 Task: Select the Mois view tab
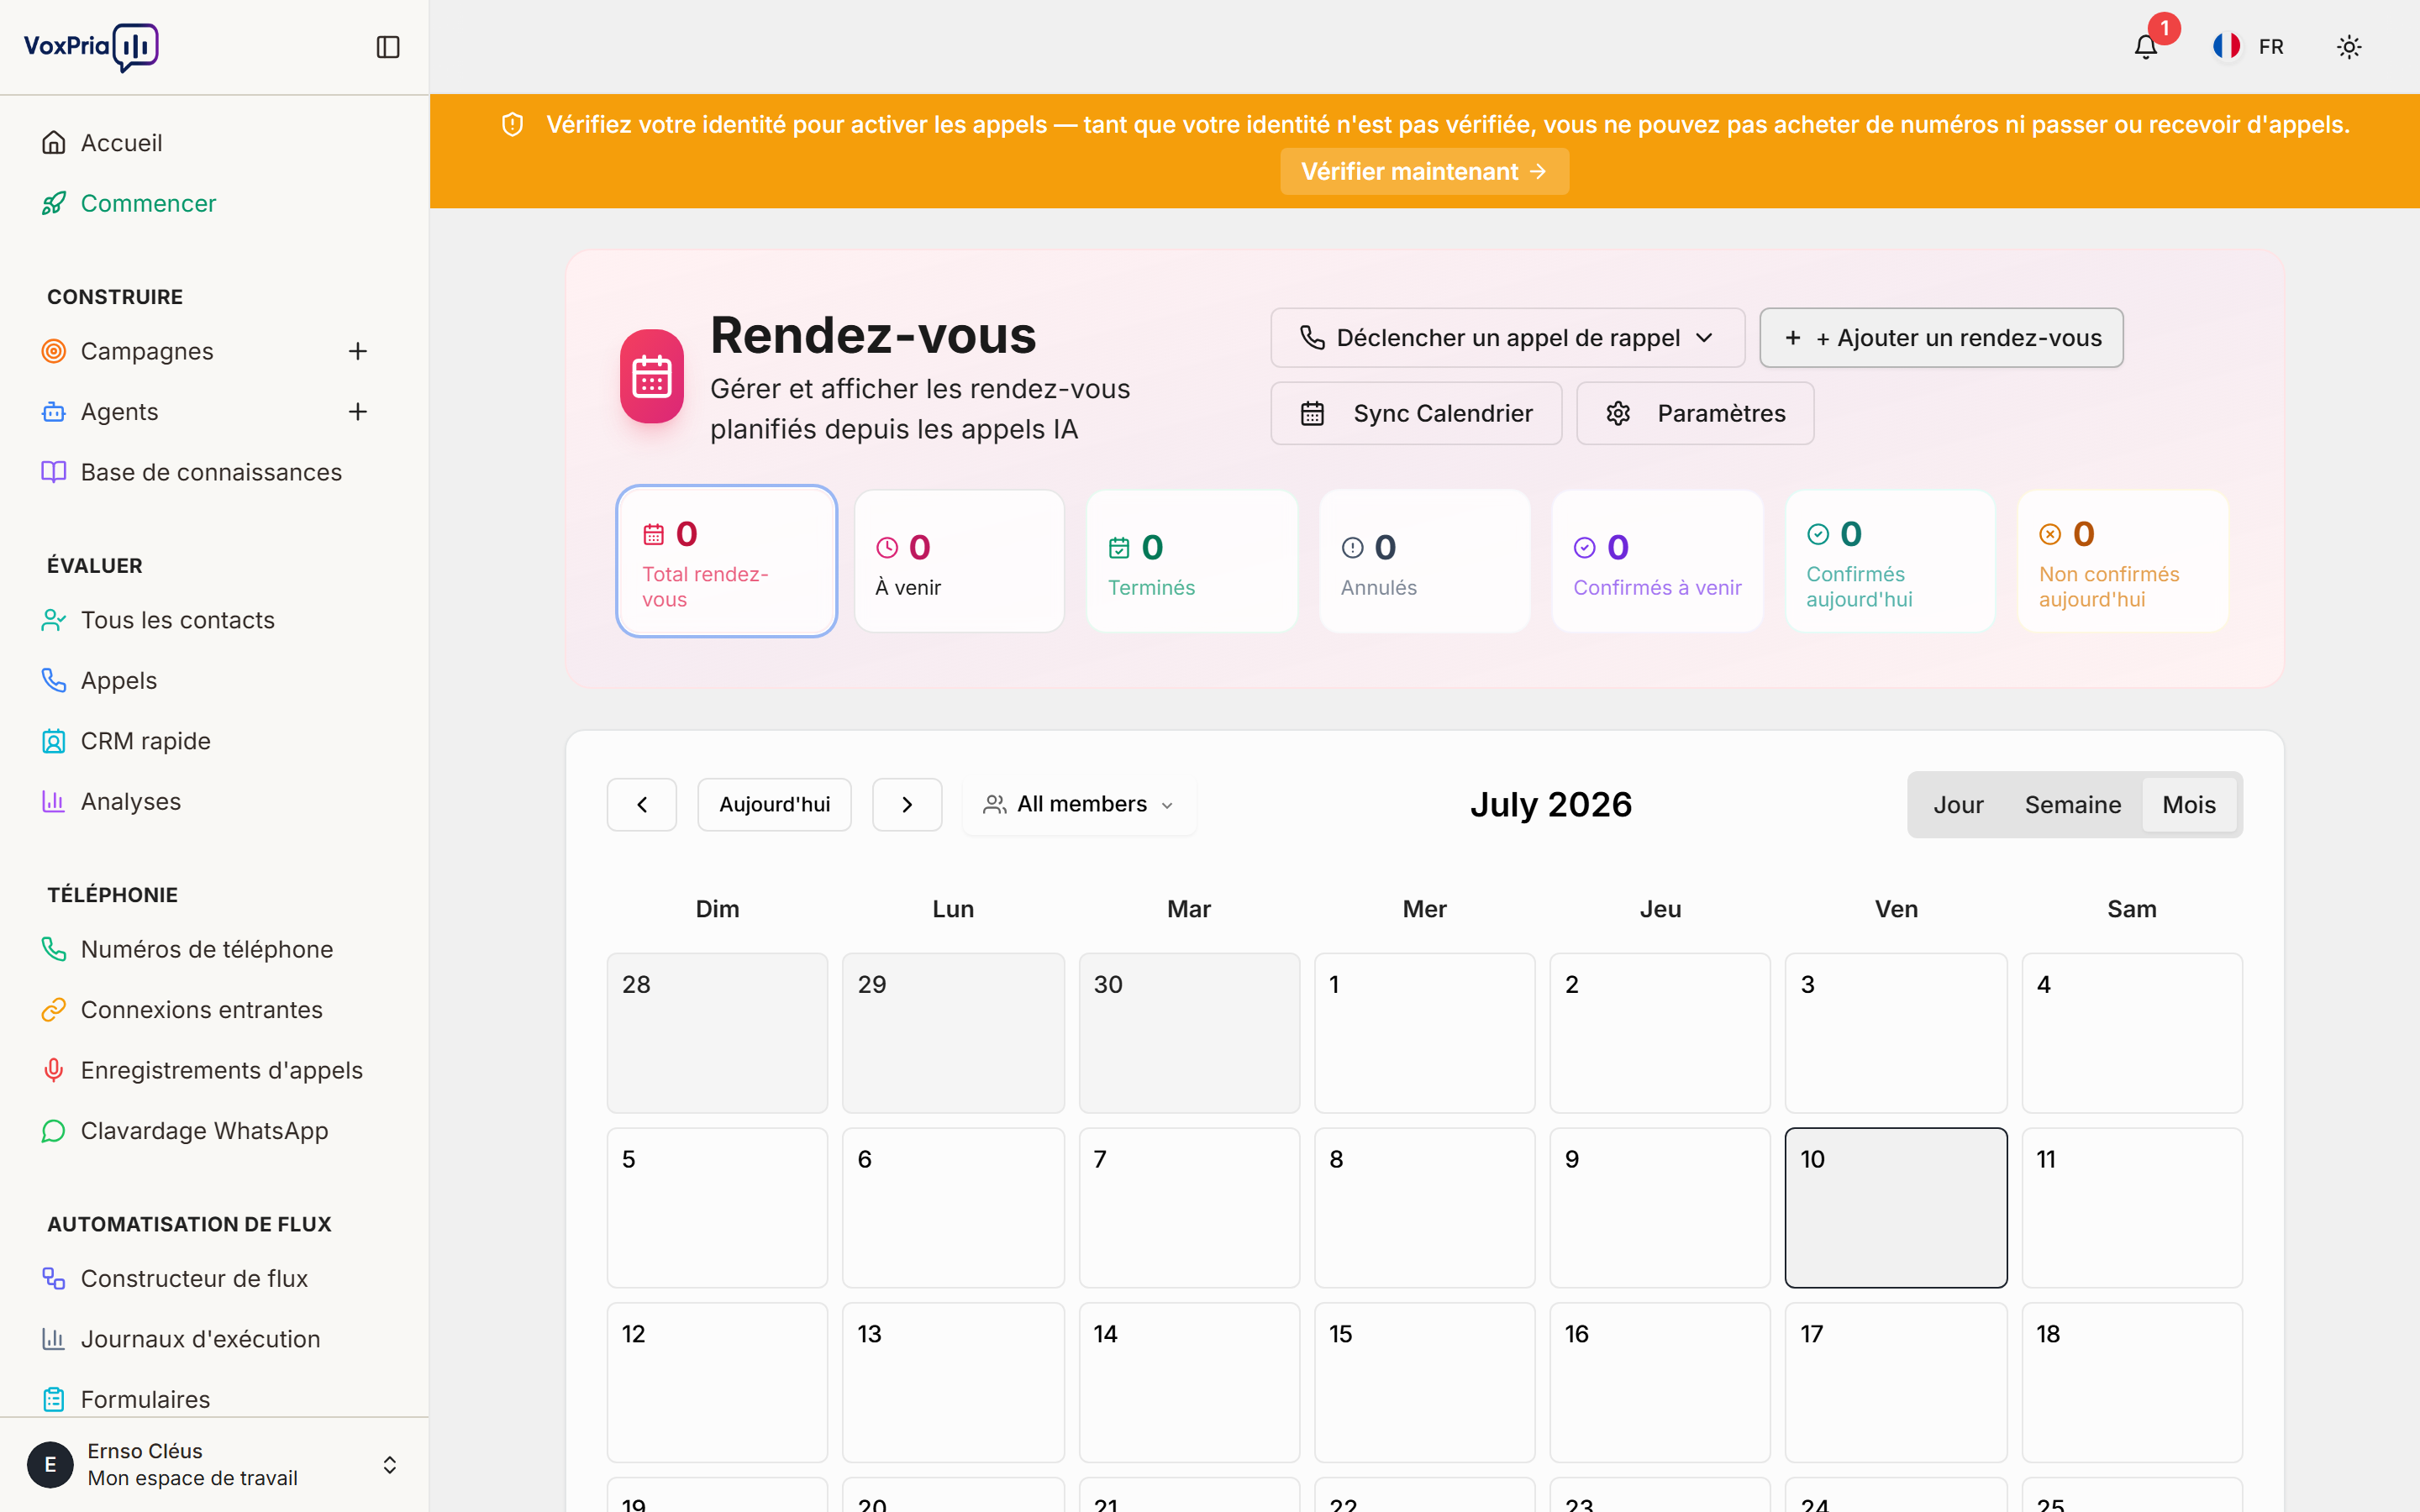point(2189,805)
